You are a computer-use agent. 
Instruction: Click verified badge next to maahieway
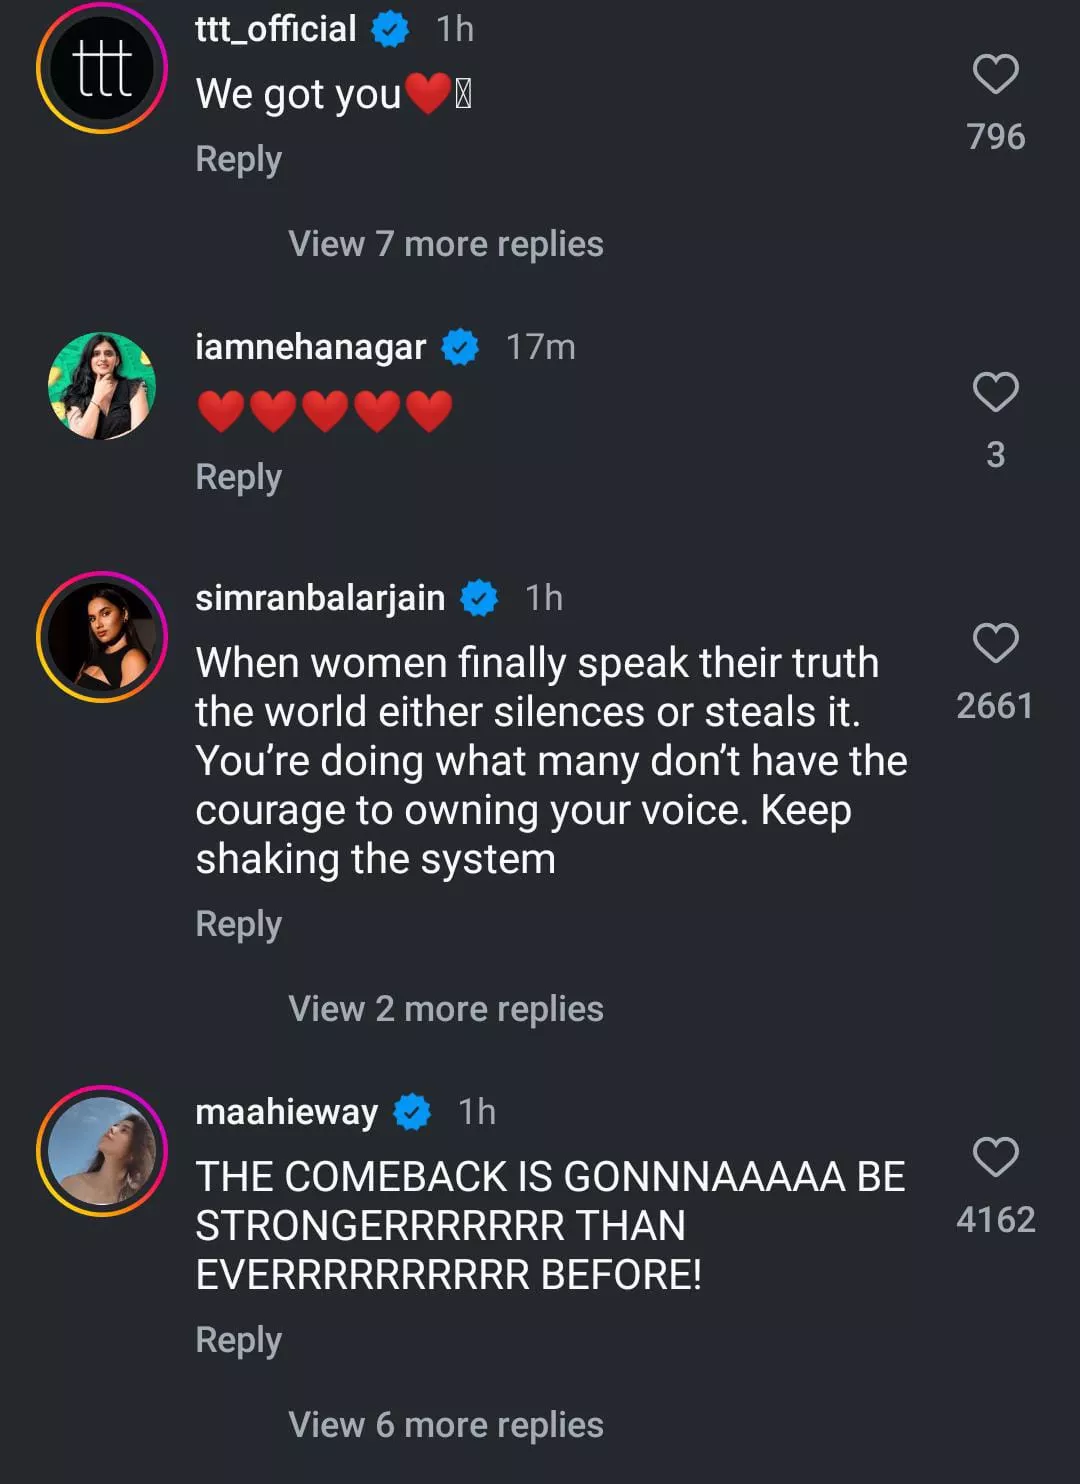[412, 1112]
